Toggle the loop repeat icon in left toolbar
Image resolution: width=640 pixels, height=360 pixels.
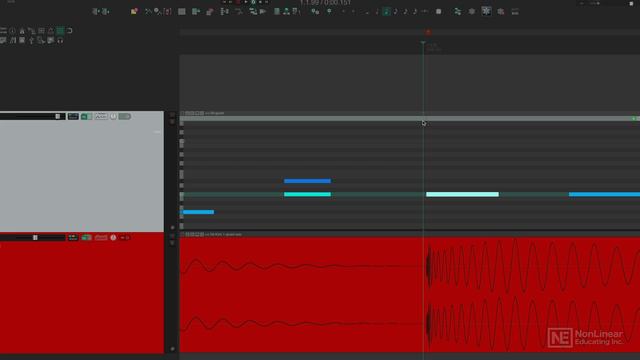[70, 31]
